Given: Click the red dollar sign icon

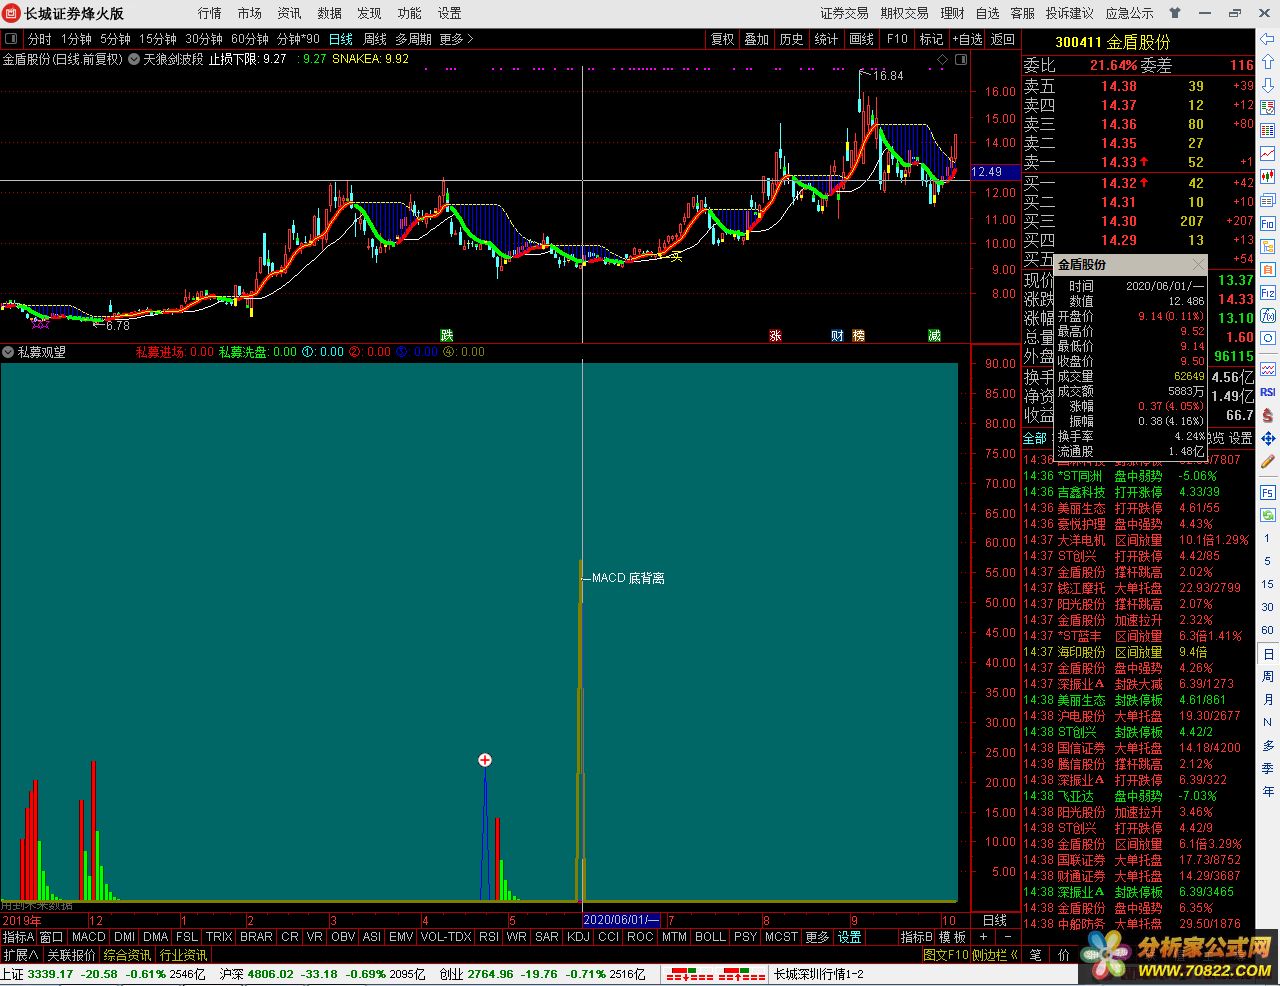Looking at the screenshot, I should 1267,415.
